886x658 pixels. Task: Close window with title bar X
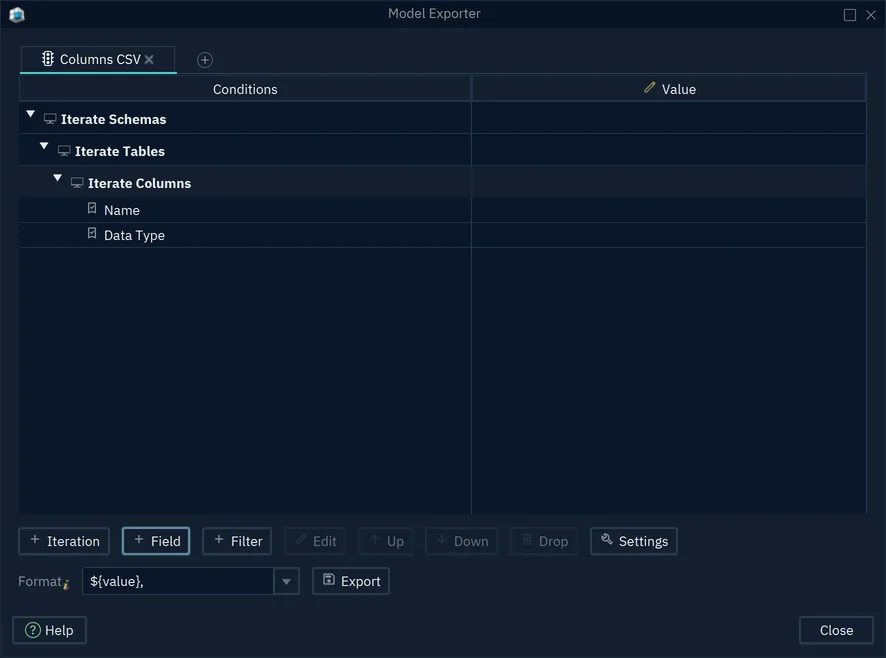pos(871,15)
